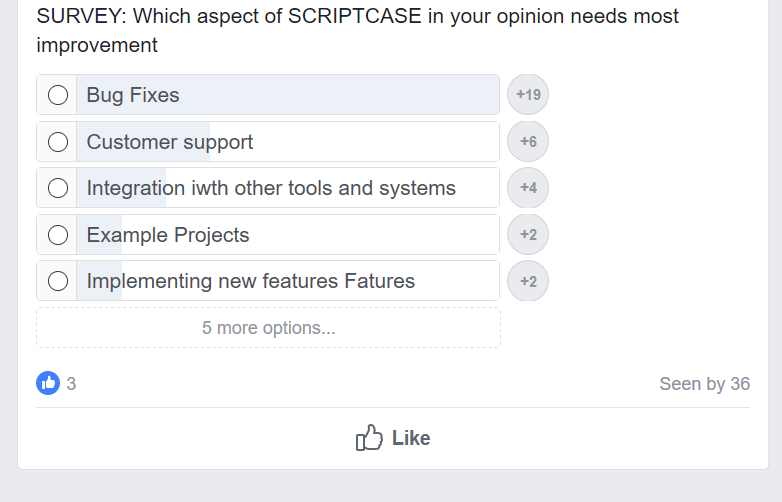The image size is (782, 502).
Task: Show voters for Implementing new features (+2)
Action: coord(528,281)
